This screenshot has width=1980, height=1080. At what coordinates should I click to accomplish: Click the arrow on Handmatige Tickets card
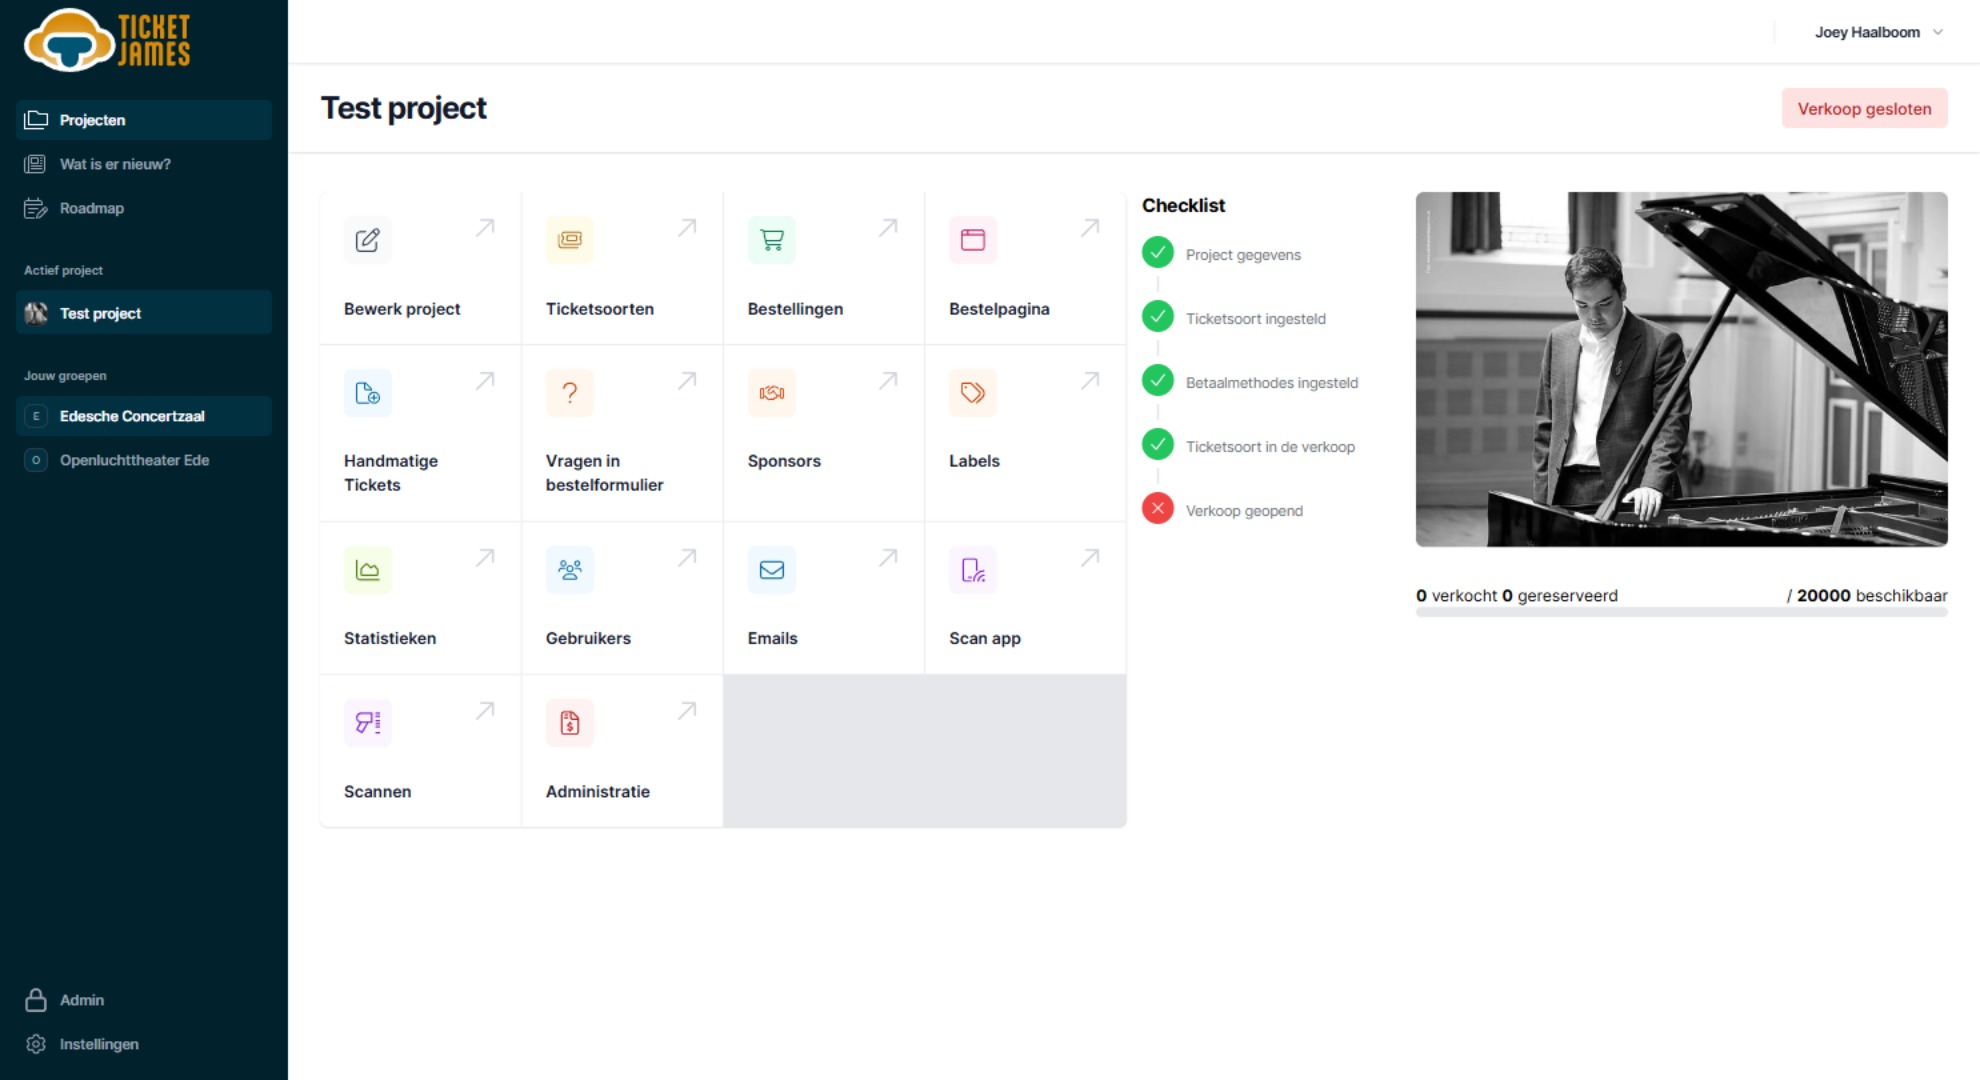pyautogui.click(x=485, y=381)
